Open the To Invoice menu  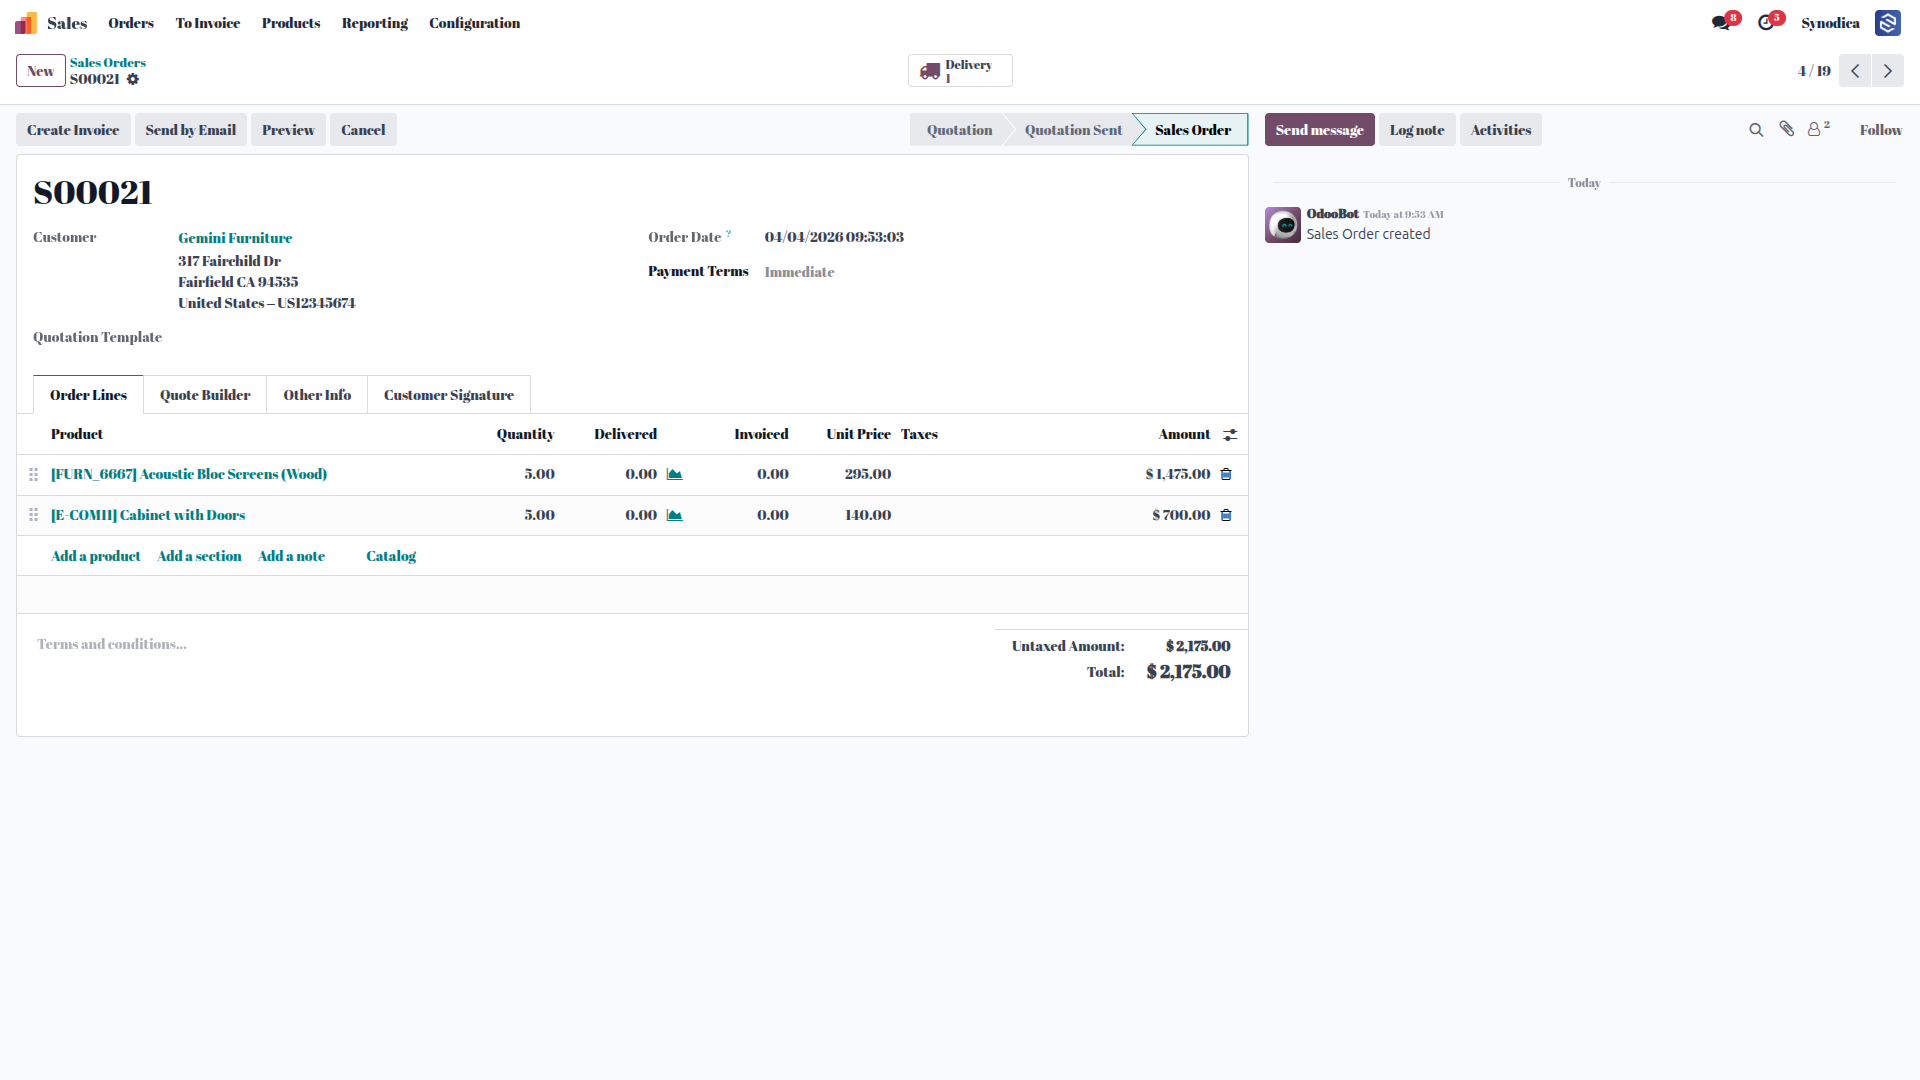pos(208,23)
